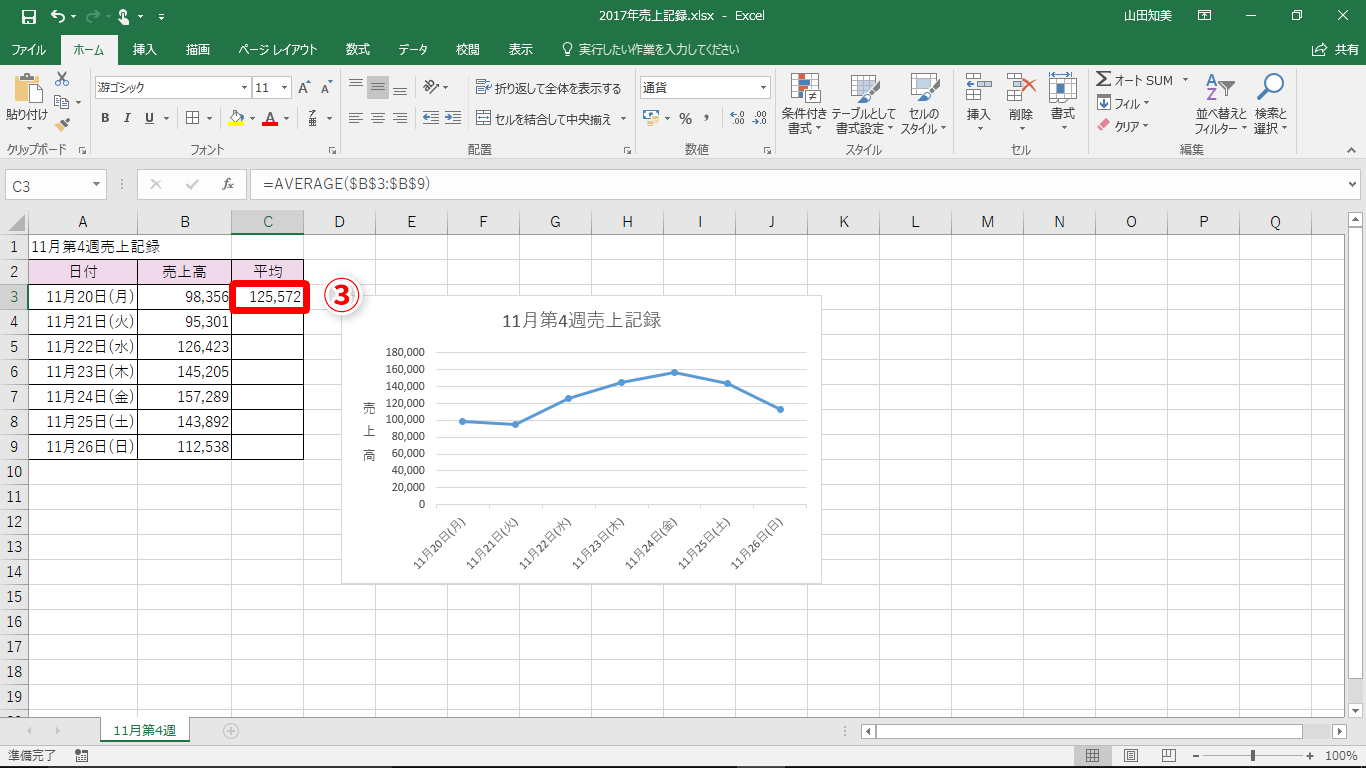This screenshot has height=768, width=1366.
Task: Switch to Page Break Preview in status bar
Action: click(x=1169, y=756)
